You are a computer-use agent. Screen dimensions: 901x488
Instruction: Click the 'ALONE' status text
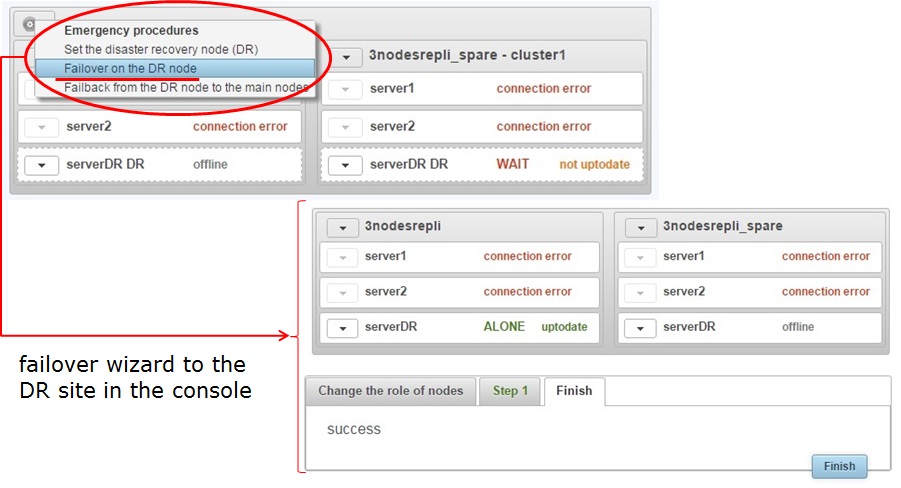(x=504, y=326)
